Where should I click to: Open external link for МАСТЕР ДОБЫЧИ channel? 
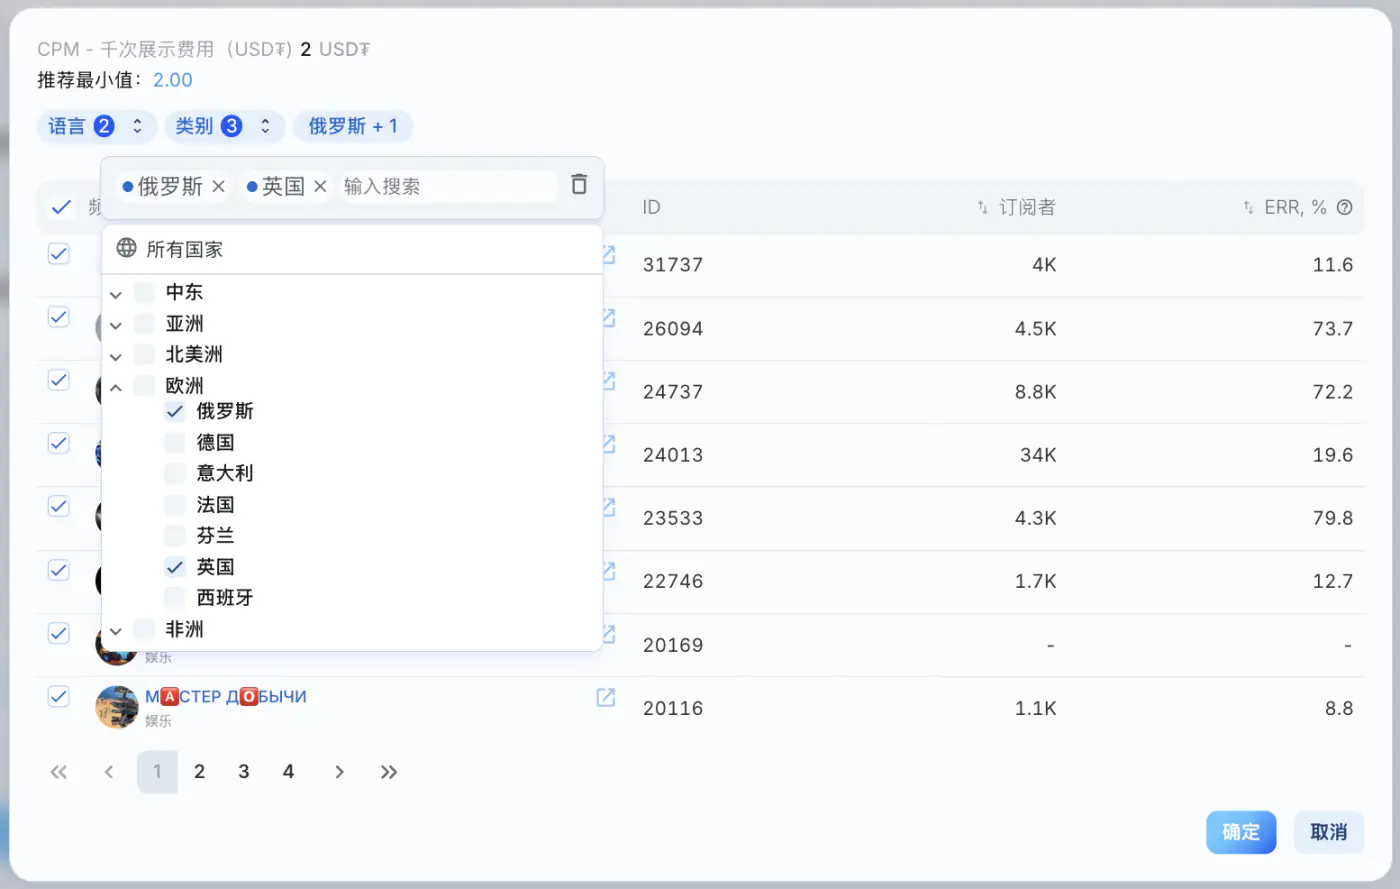point(606,697)
